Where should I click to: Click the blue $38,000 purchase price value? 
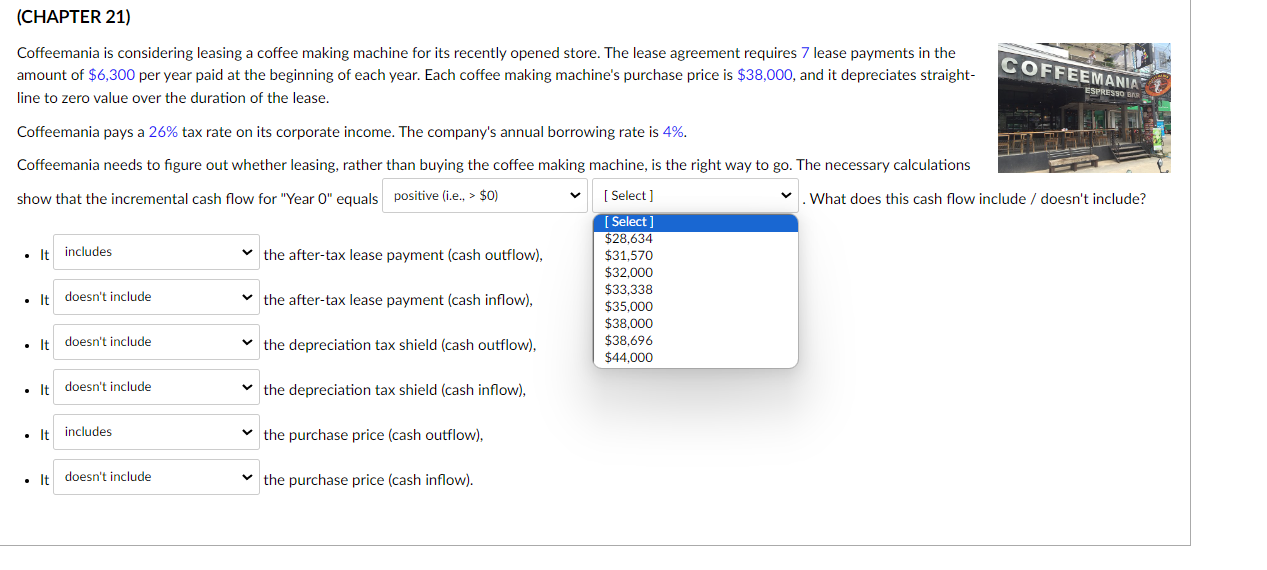765,75
